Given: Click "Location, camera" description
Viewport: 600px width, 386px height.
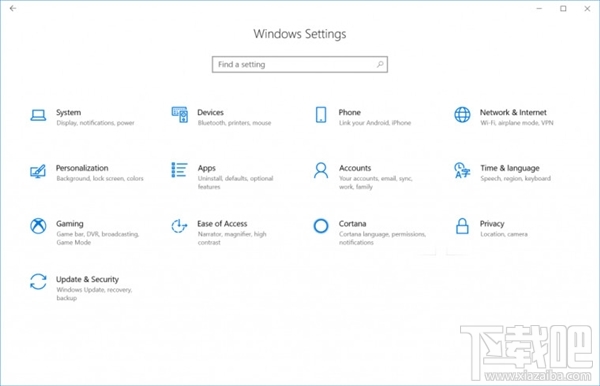Looking at the screenshot, I should tap(504, 234).
